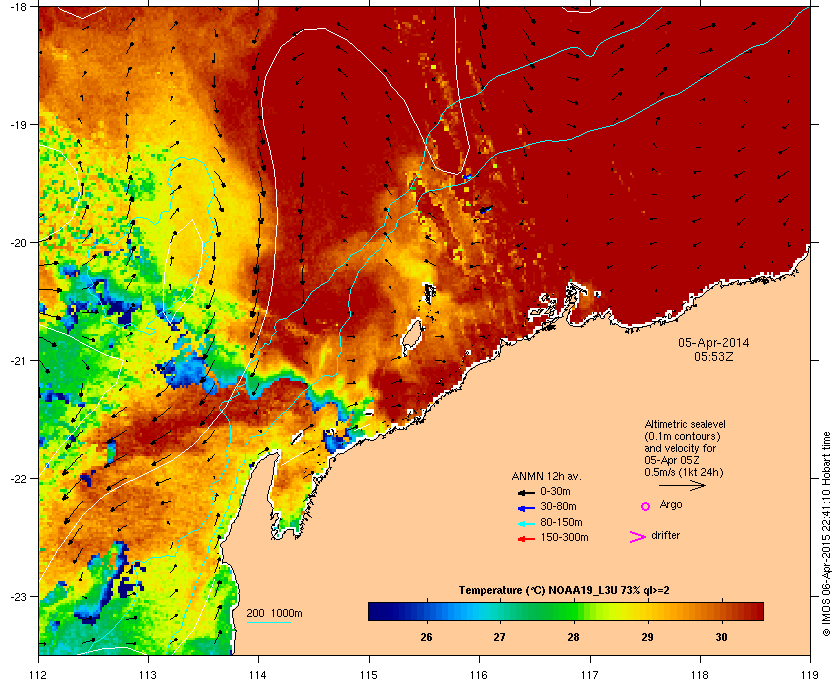Click the magenta Argo circle symbol
840x680 pixels.
click(646, 506)
